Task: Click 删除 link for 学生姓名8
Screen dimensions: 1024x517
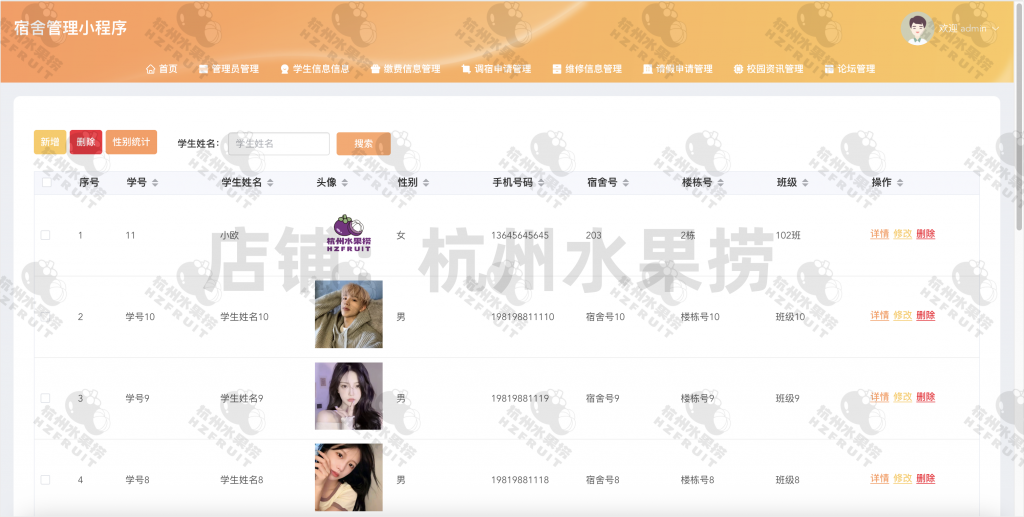Action: click(925, 478)
